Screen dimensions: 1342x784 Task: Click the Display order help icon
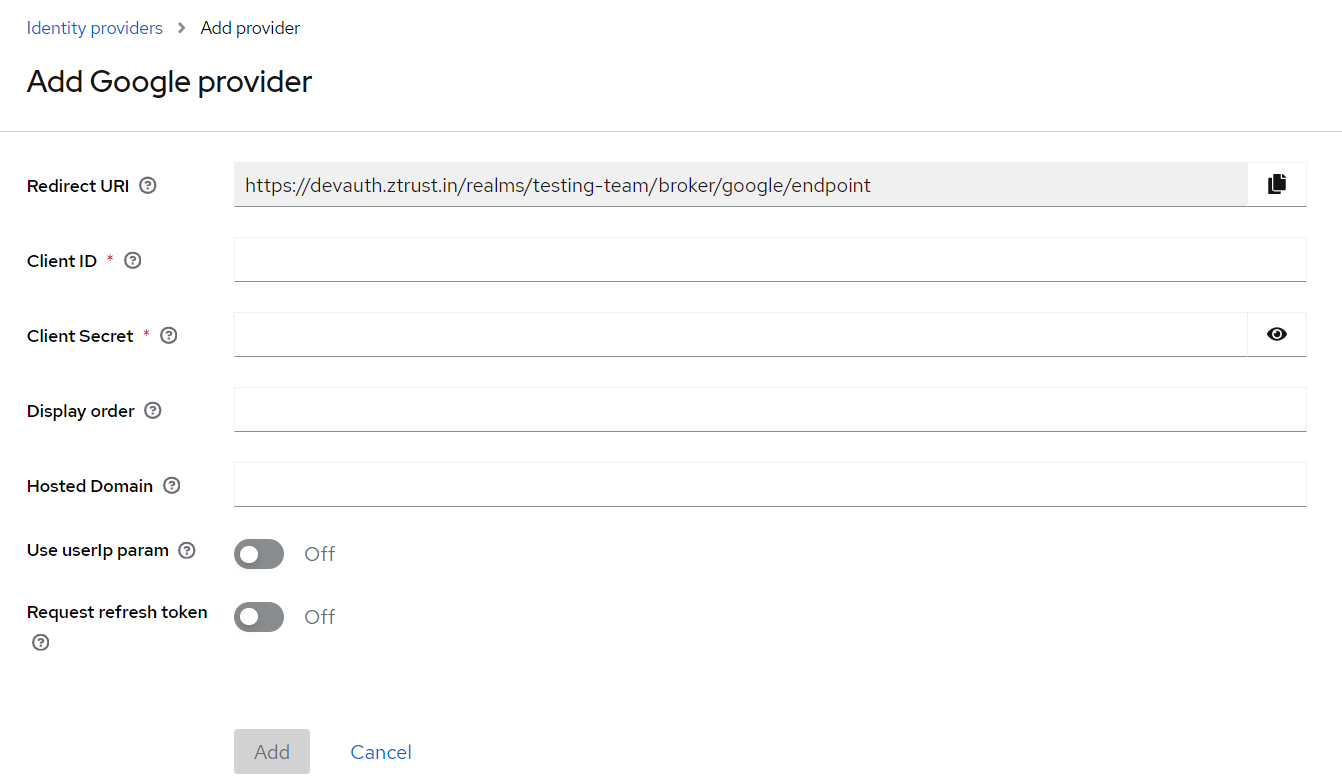pos(153,410)
